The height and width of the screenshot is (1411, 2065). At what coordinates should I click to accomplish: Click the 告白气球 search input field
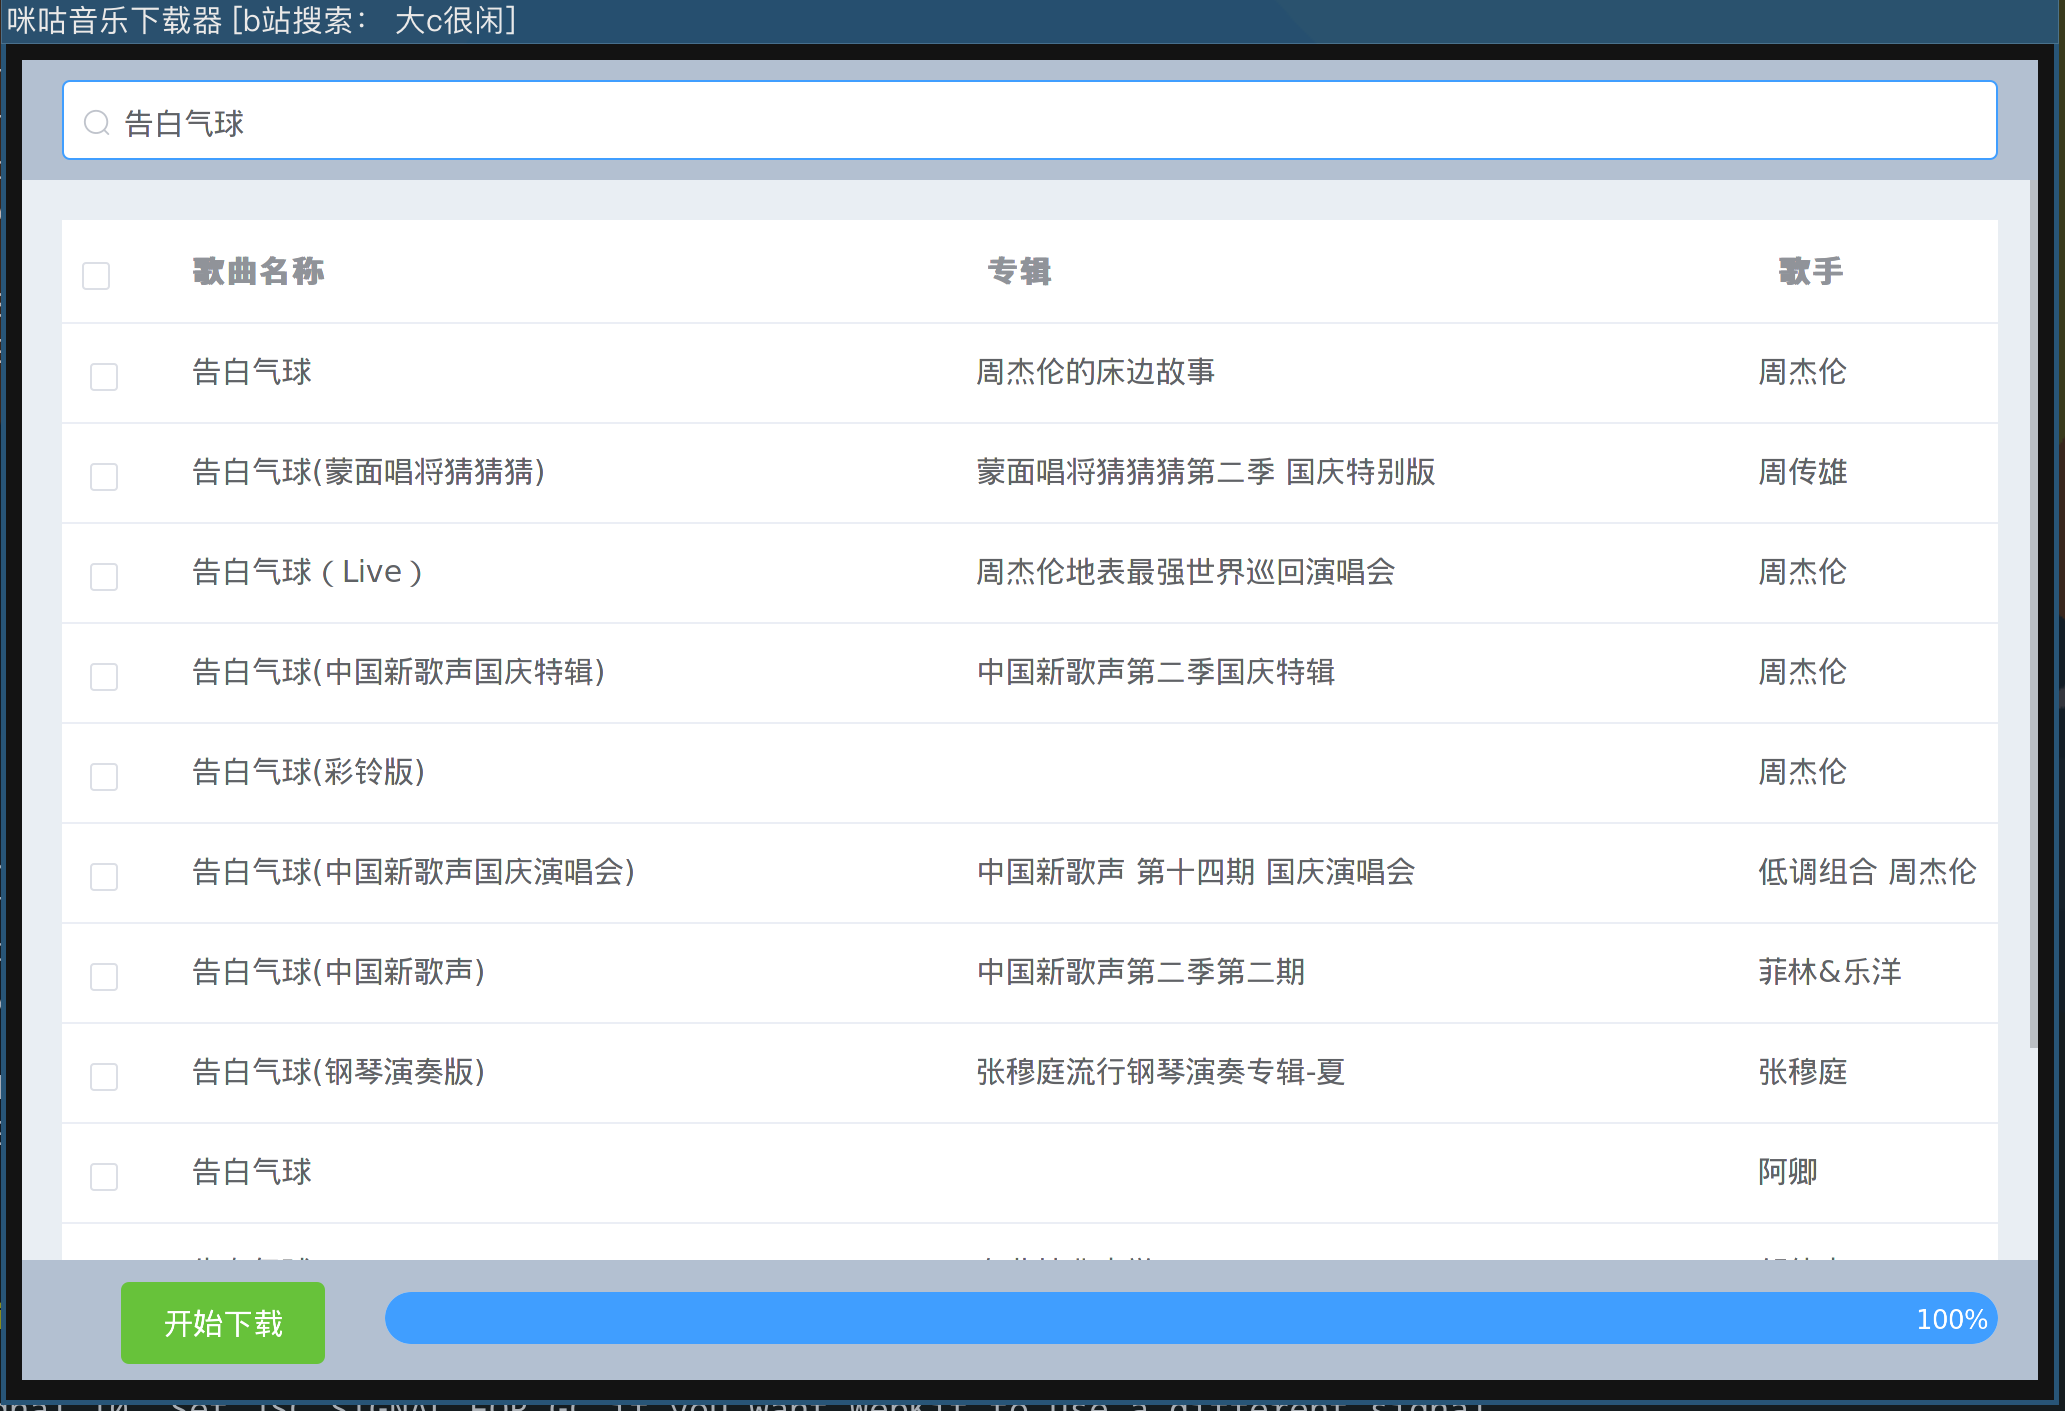pyautogui.click(x=1030, y=122)
